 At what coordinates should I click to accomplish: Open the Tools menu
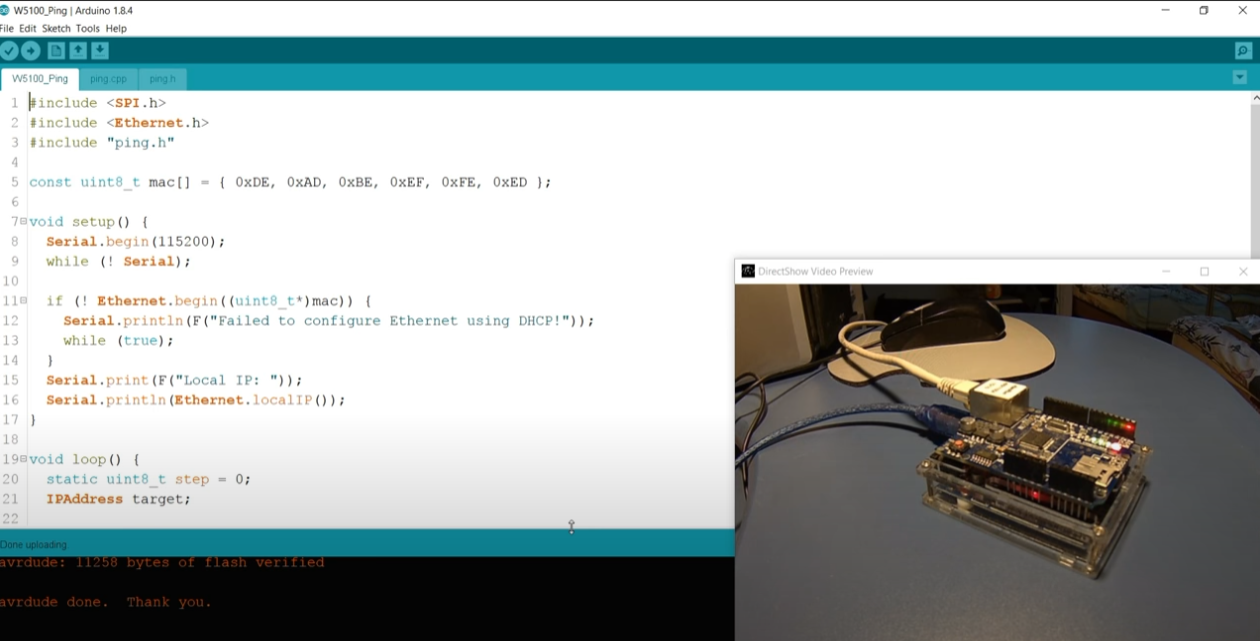[x=88, y=28]
